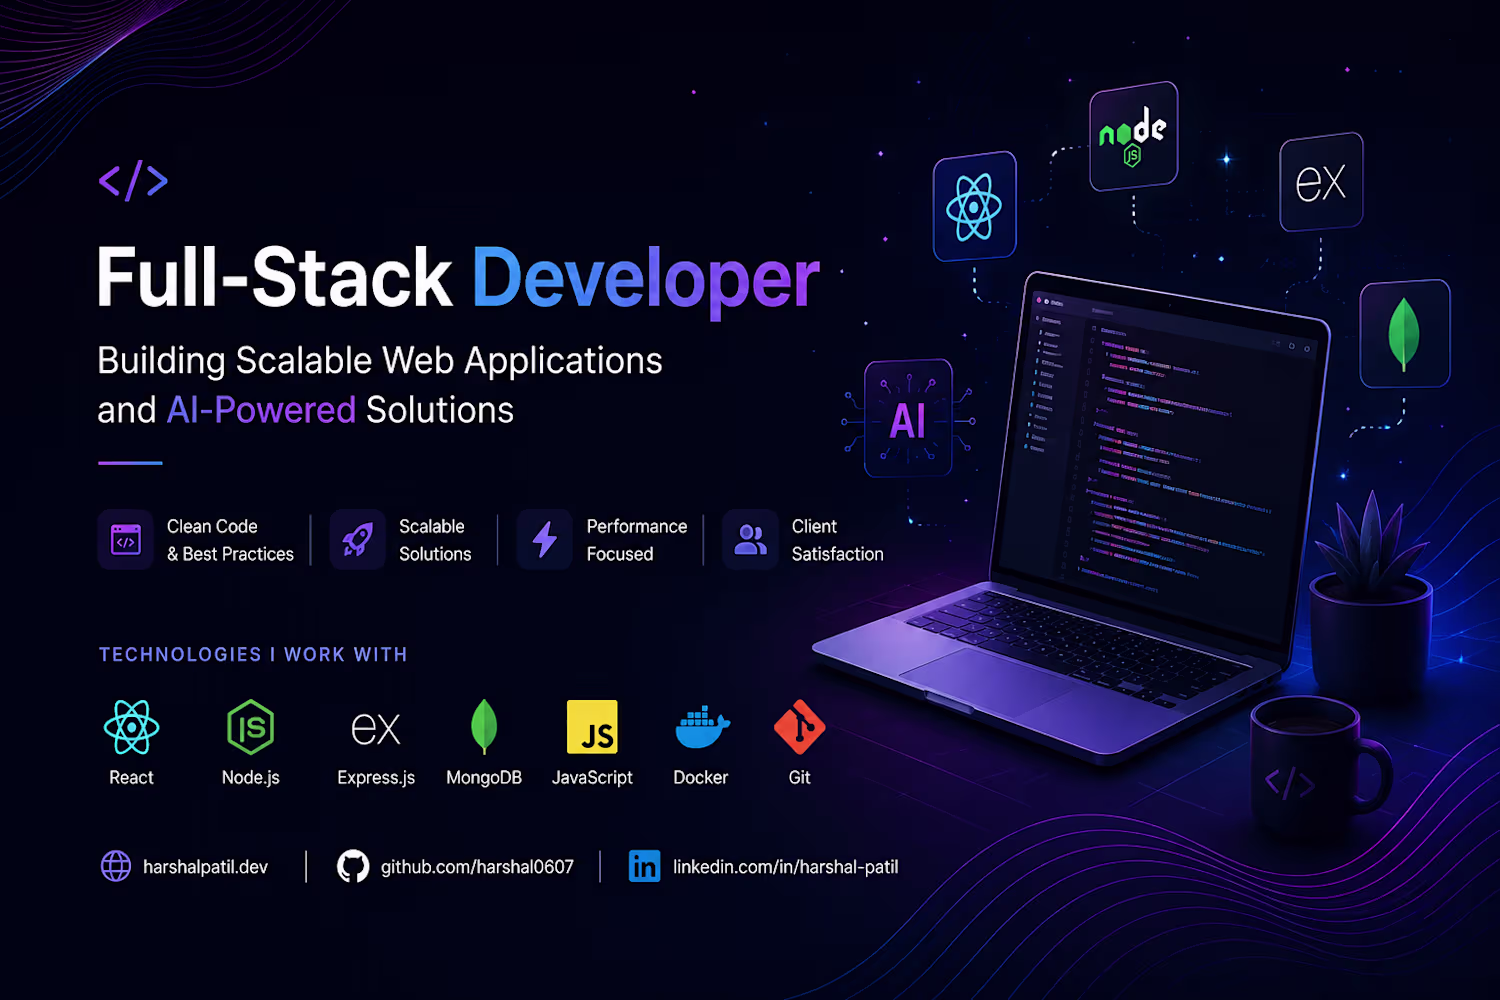Select the people icon for Client Satisfaction

[750, 540]
